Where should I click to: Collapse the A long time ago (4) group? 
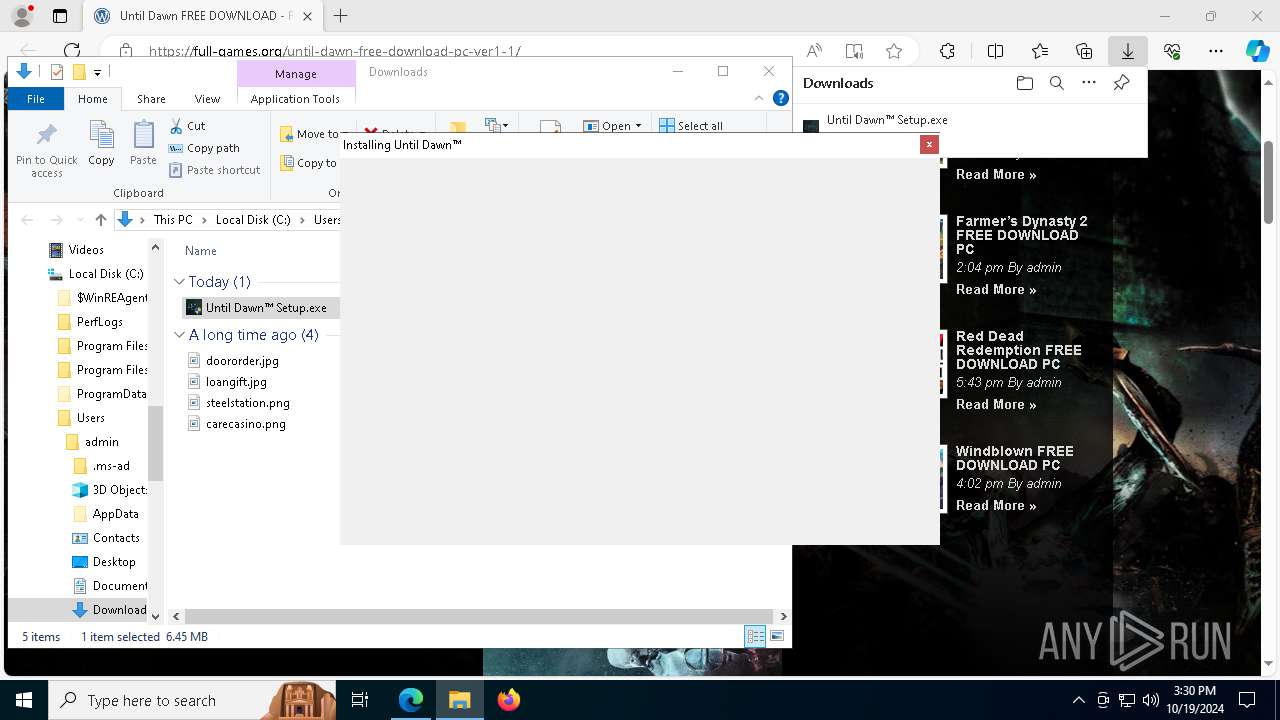click(x=179, y=335)
